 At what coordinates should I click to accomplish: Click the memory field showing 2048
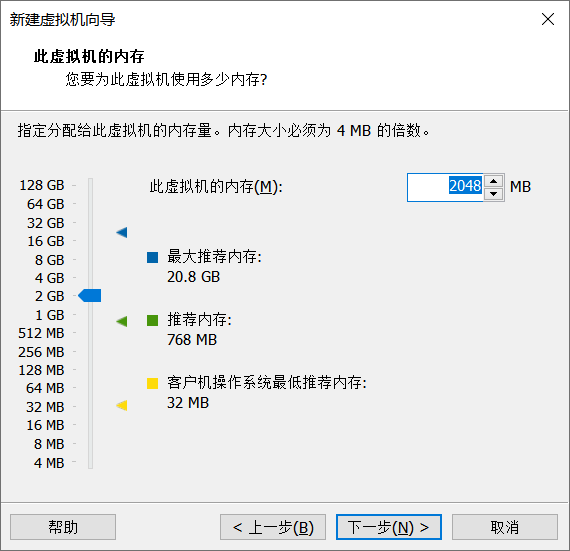[x=445, y=187]
